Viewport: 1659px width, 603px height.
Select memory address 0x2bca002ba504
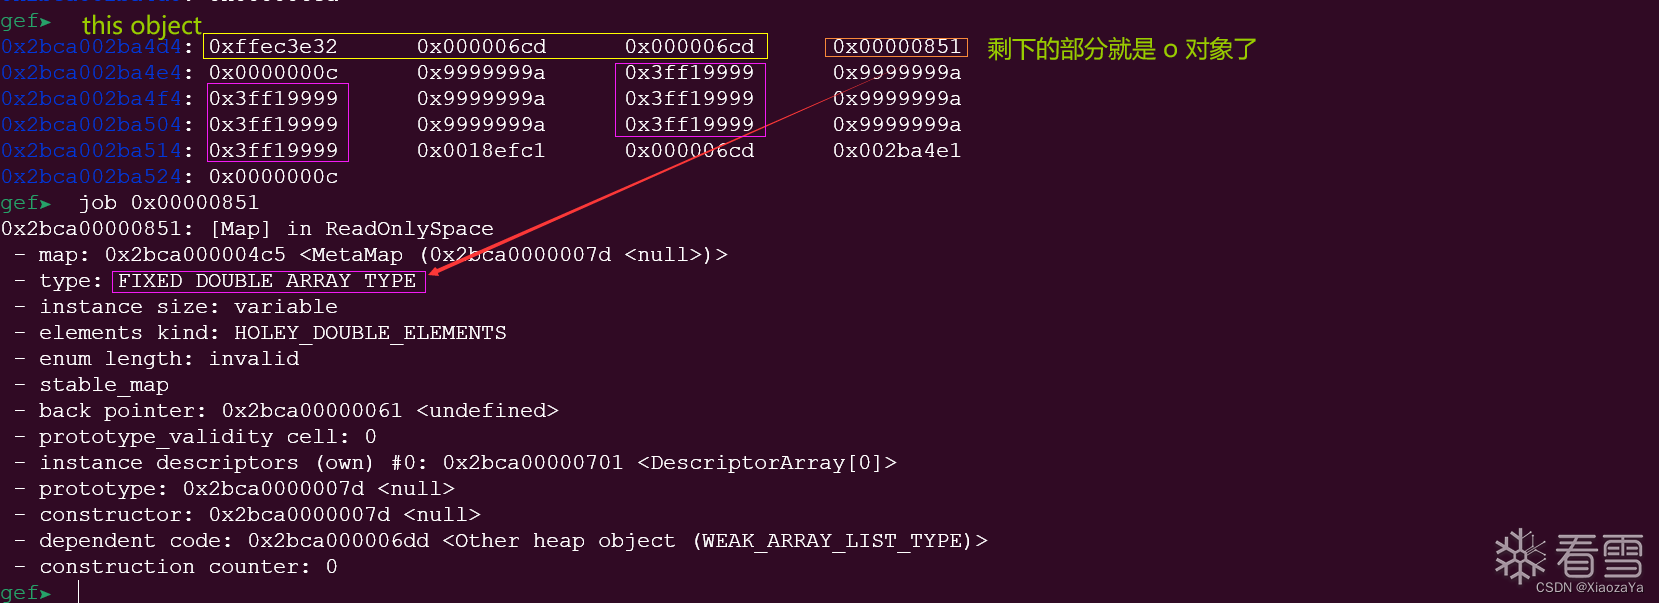click(x=91, y=124)
